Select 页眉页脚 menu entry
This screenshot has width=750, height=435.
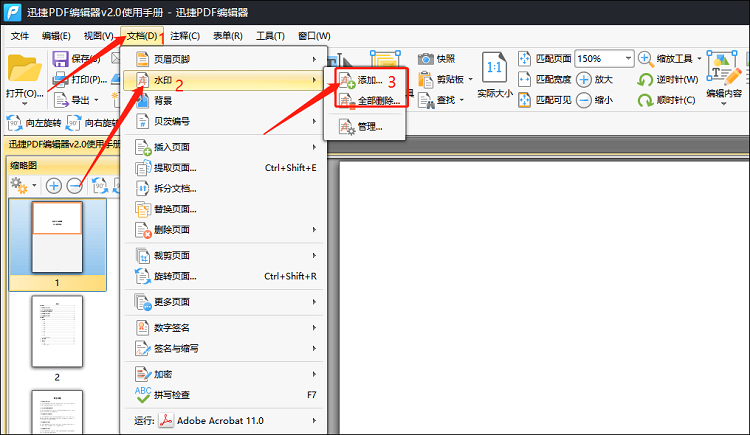pos(225,59)
